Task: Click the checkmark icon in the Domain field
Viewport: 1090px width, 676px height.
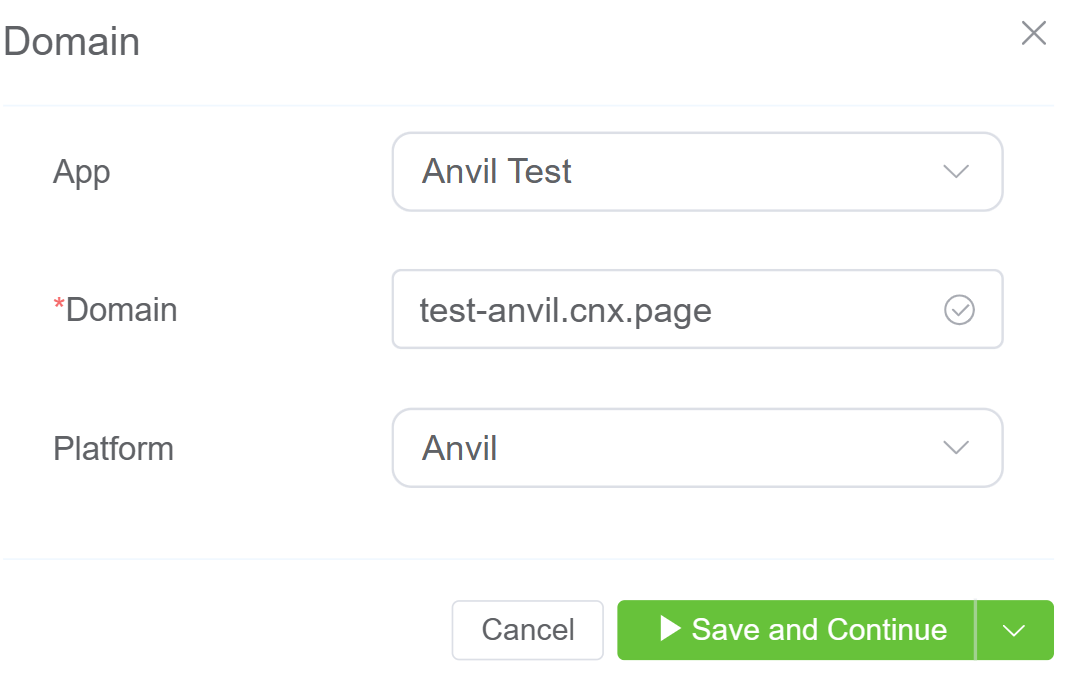Action: click(x=959, y=310)
